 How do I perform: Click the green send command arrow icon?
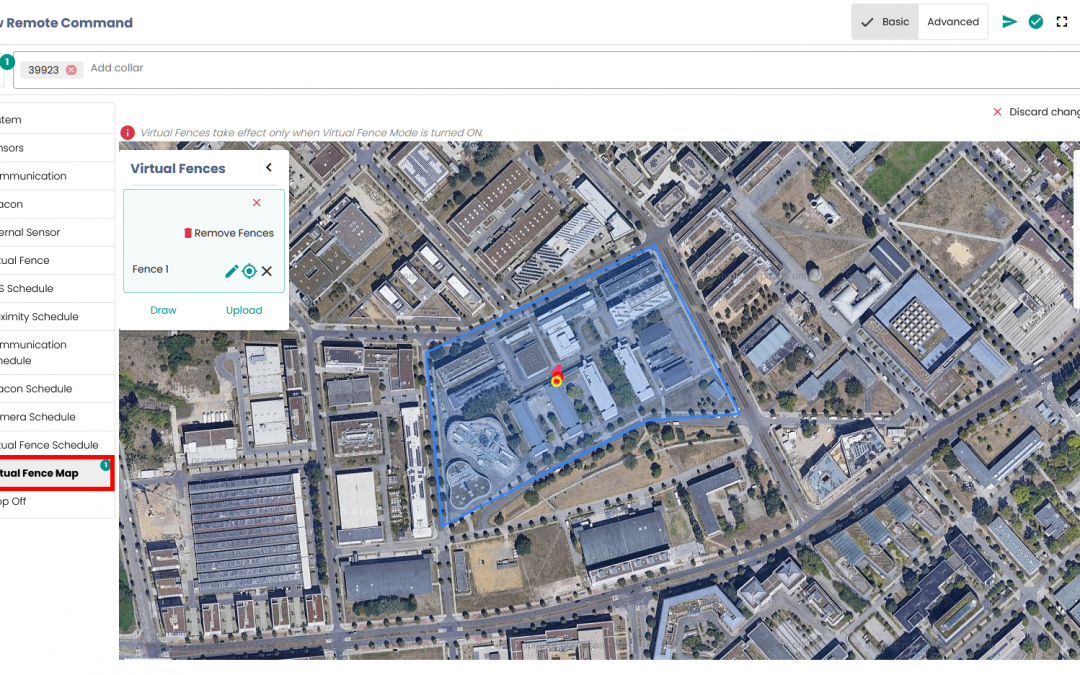[x=1010, y=22]
